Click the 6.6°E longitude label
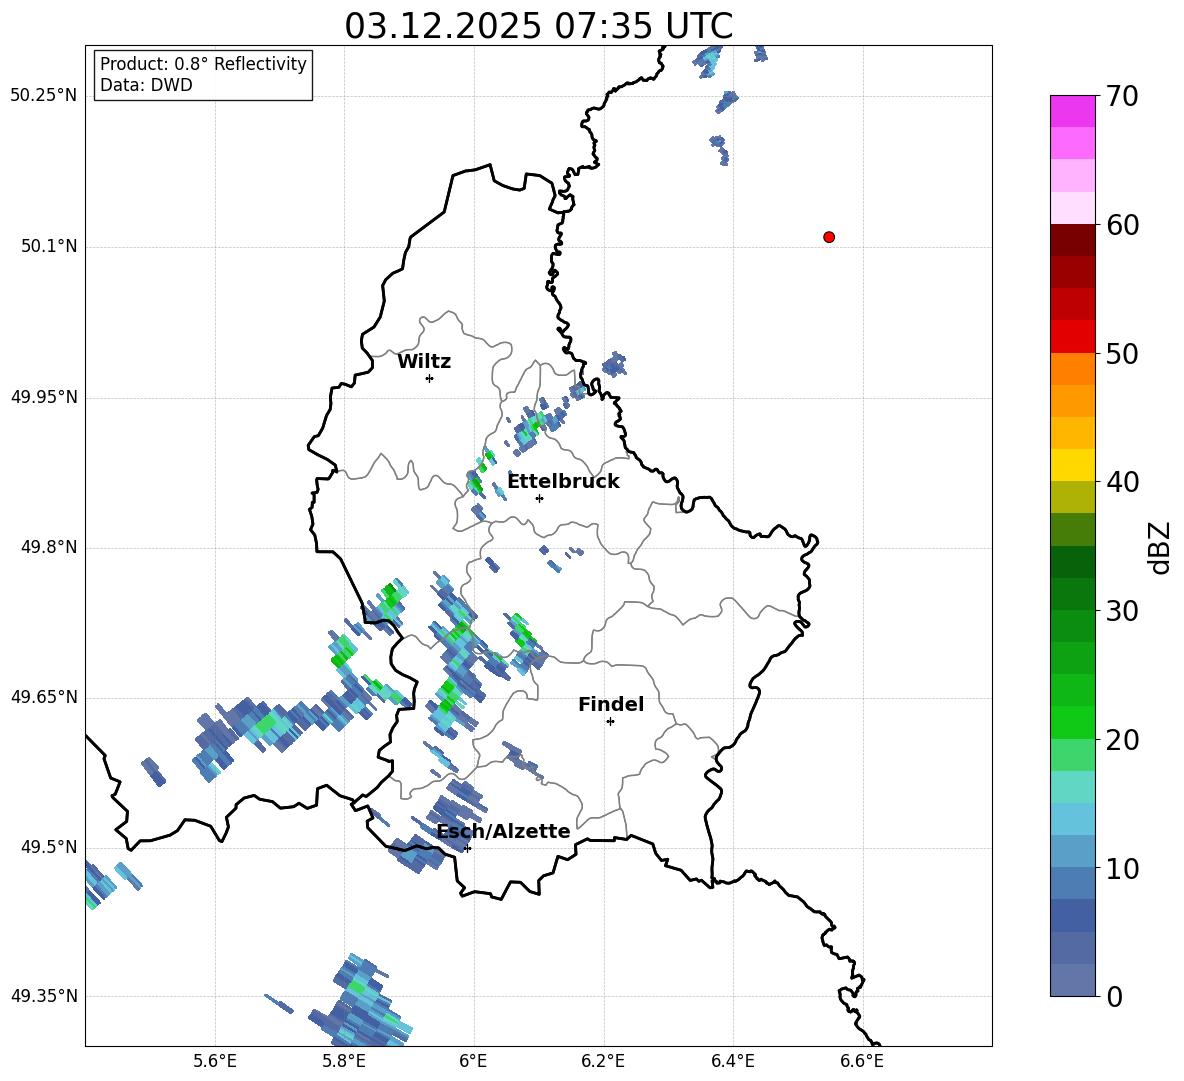 pyautogui.click(x=862, y=1061)
